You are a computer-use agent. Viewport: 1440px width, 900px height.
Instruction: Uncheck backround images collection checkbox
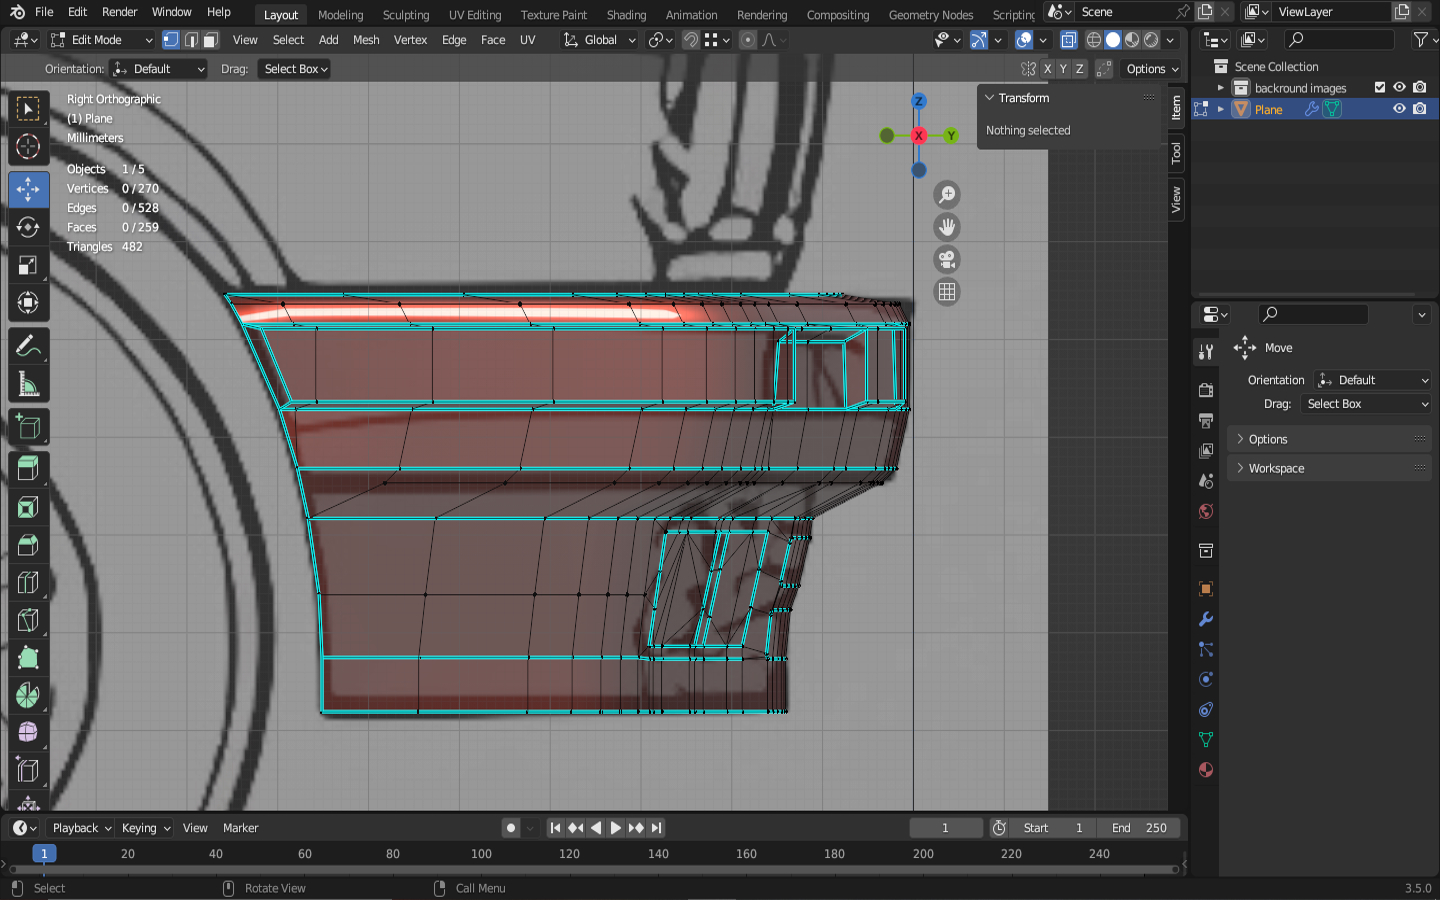coord(1380,88)
